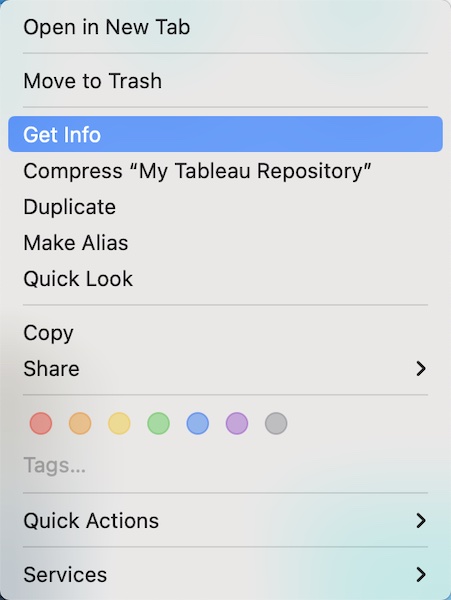
Task: Apply the purple color tag
Action: (237, 423)
